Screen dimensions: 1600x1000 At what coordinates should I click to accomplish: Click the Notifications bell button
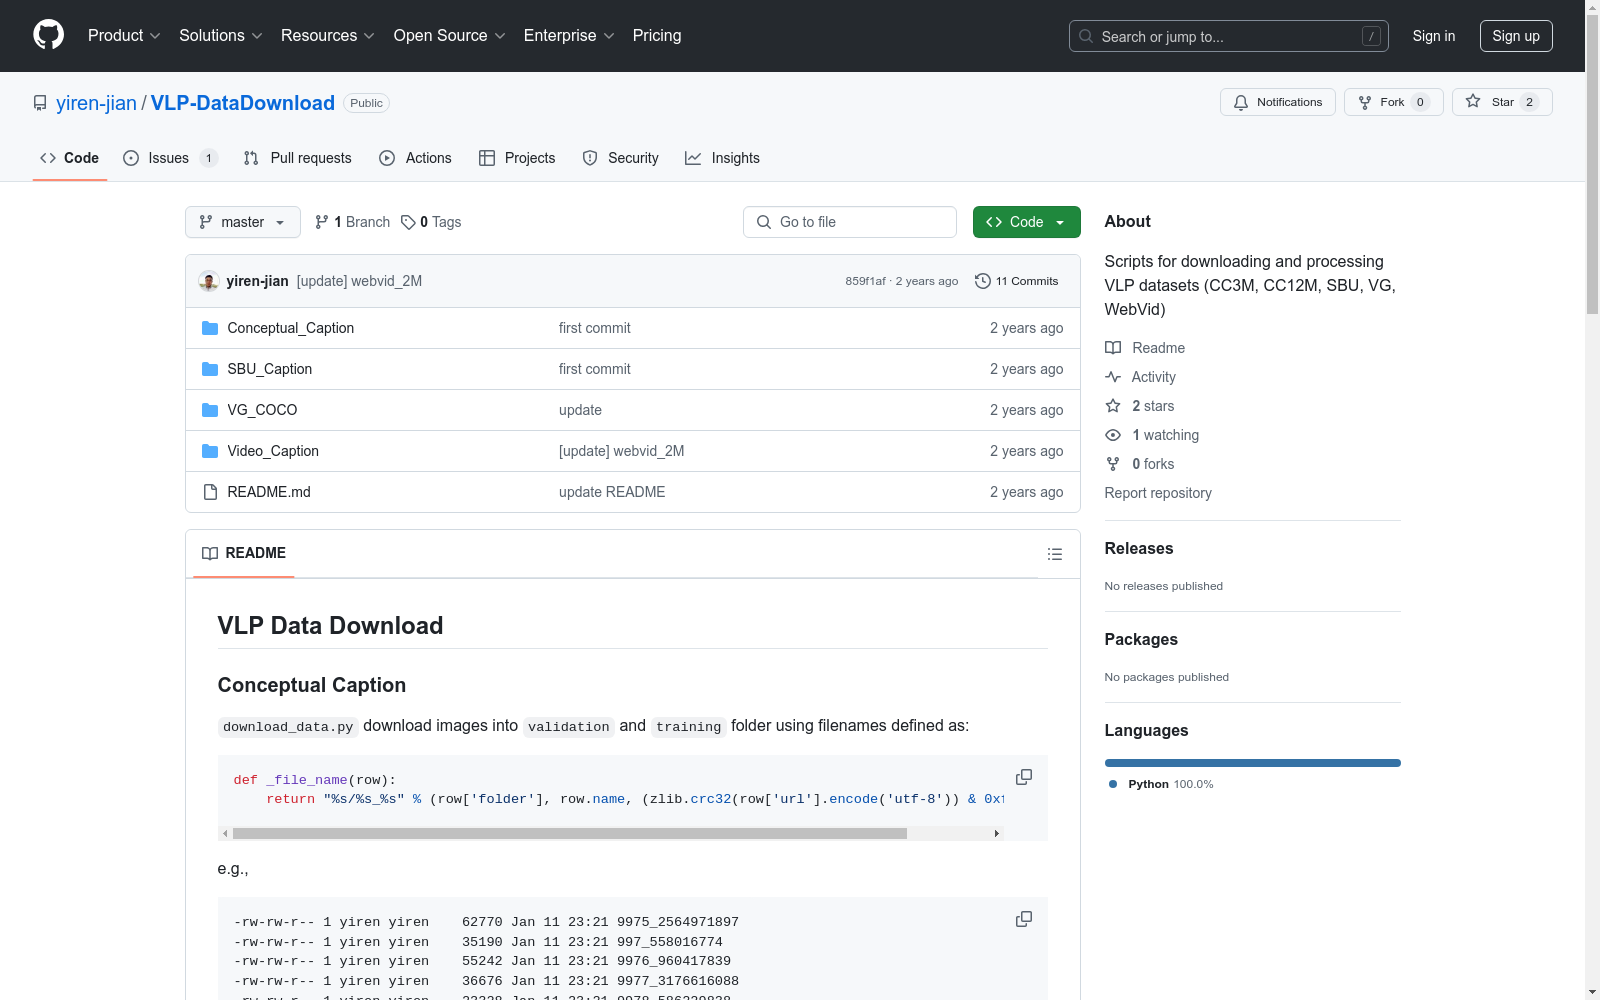(x=1277, y=102)
